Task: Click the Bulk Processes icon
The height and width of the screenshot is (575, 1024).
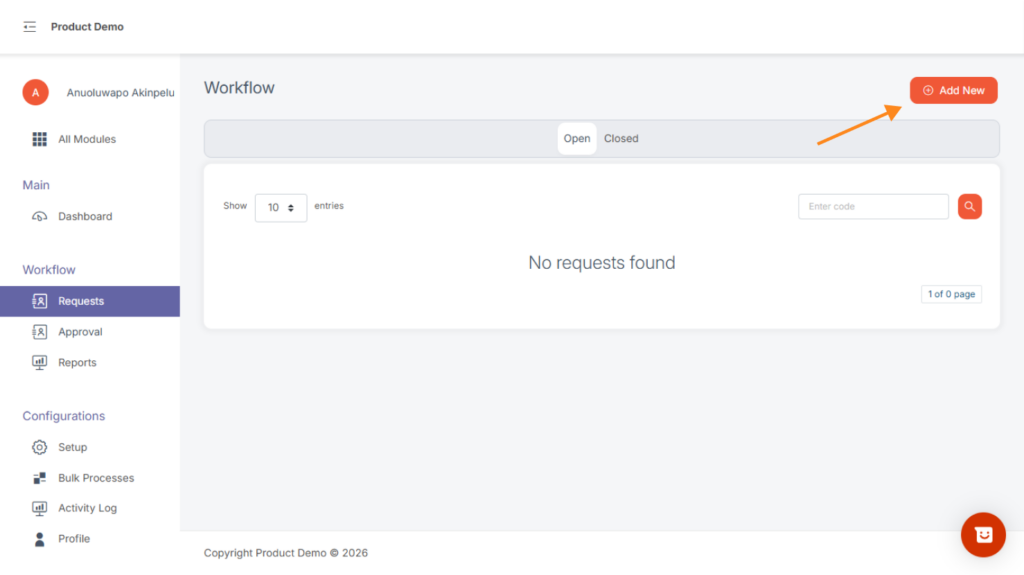Action: point(40,478)
